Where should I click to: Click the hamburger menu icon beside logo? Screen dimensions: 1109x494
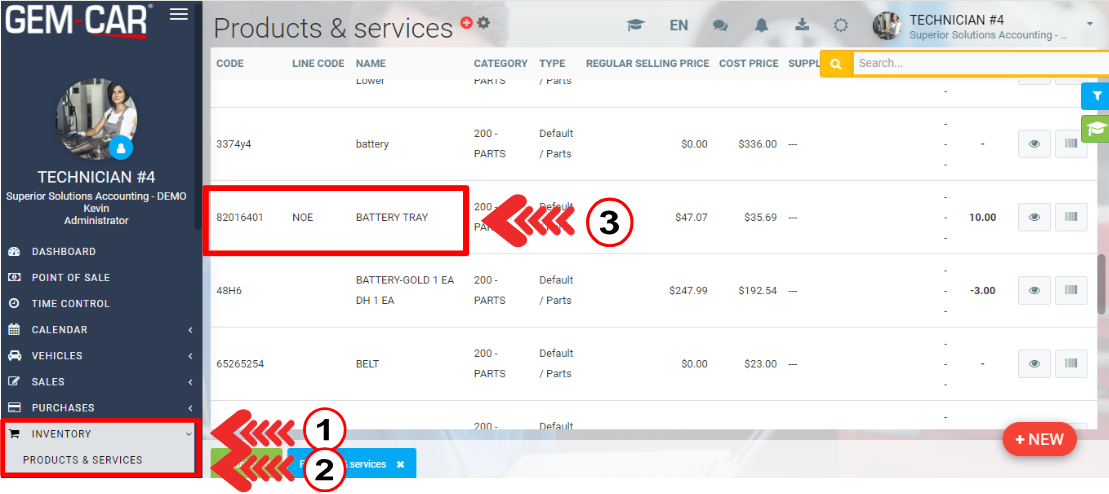(179, 14)
